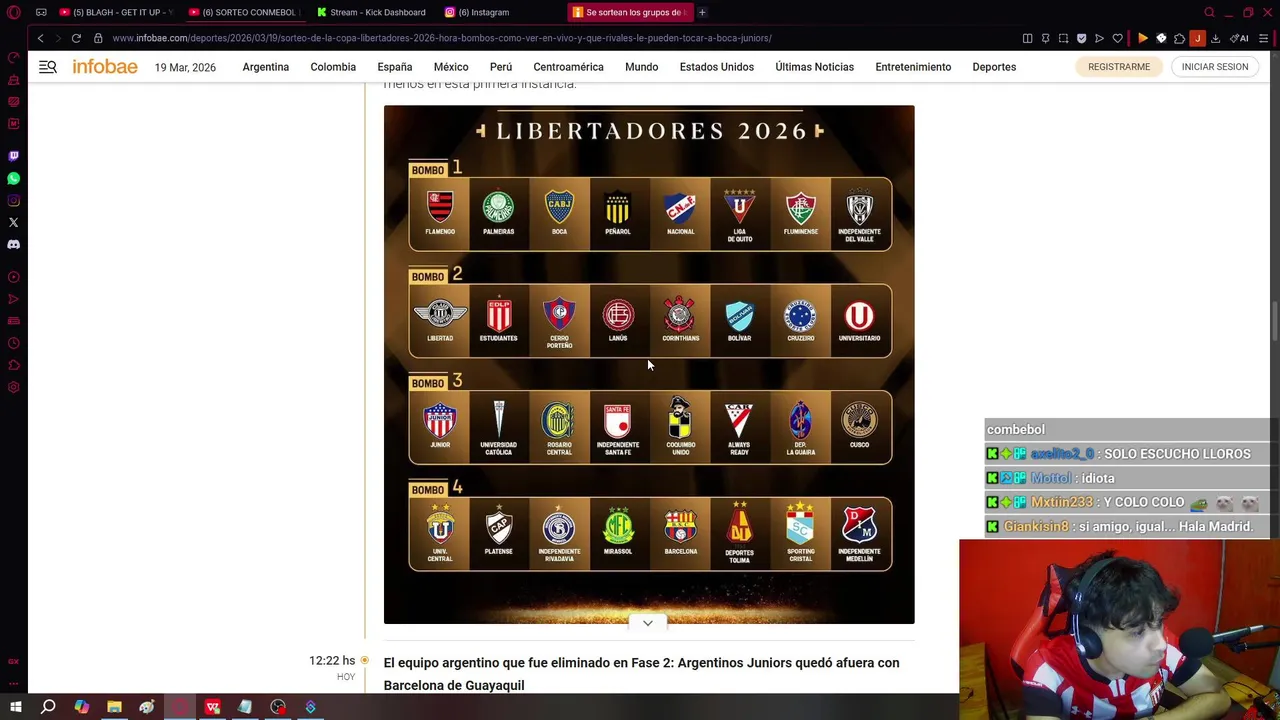Image resolution: width=1280 pixels, height=720 pixels.
Task: Open split screen icon in address bar
Action: click(1027, 38)
